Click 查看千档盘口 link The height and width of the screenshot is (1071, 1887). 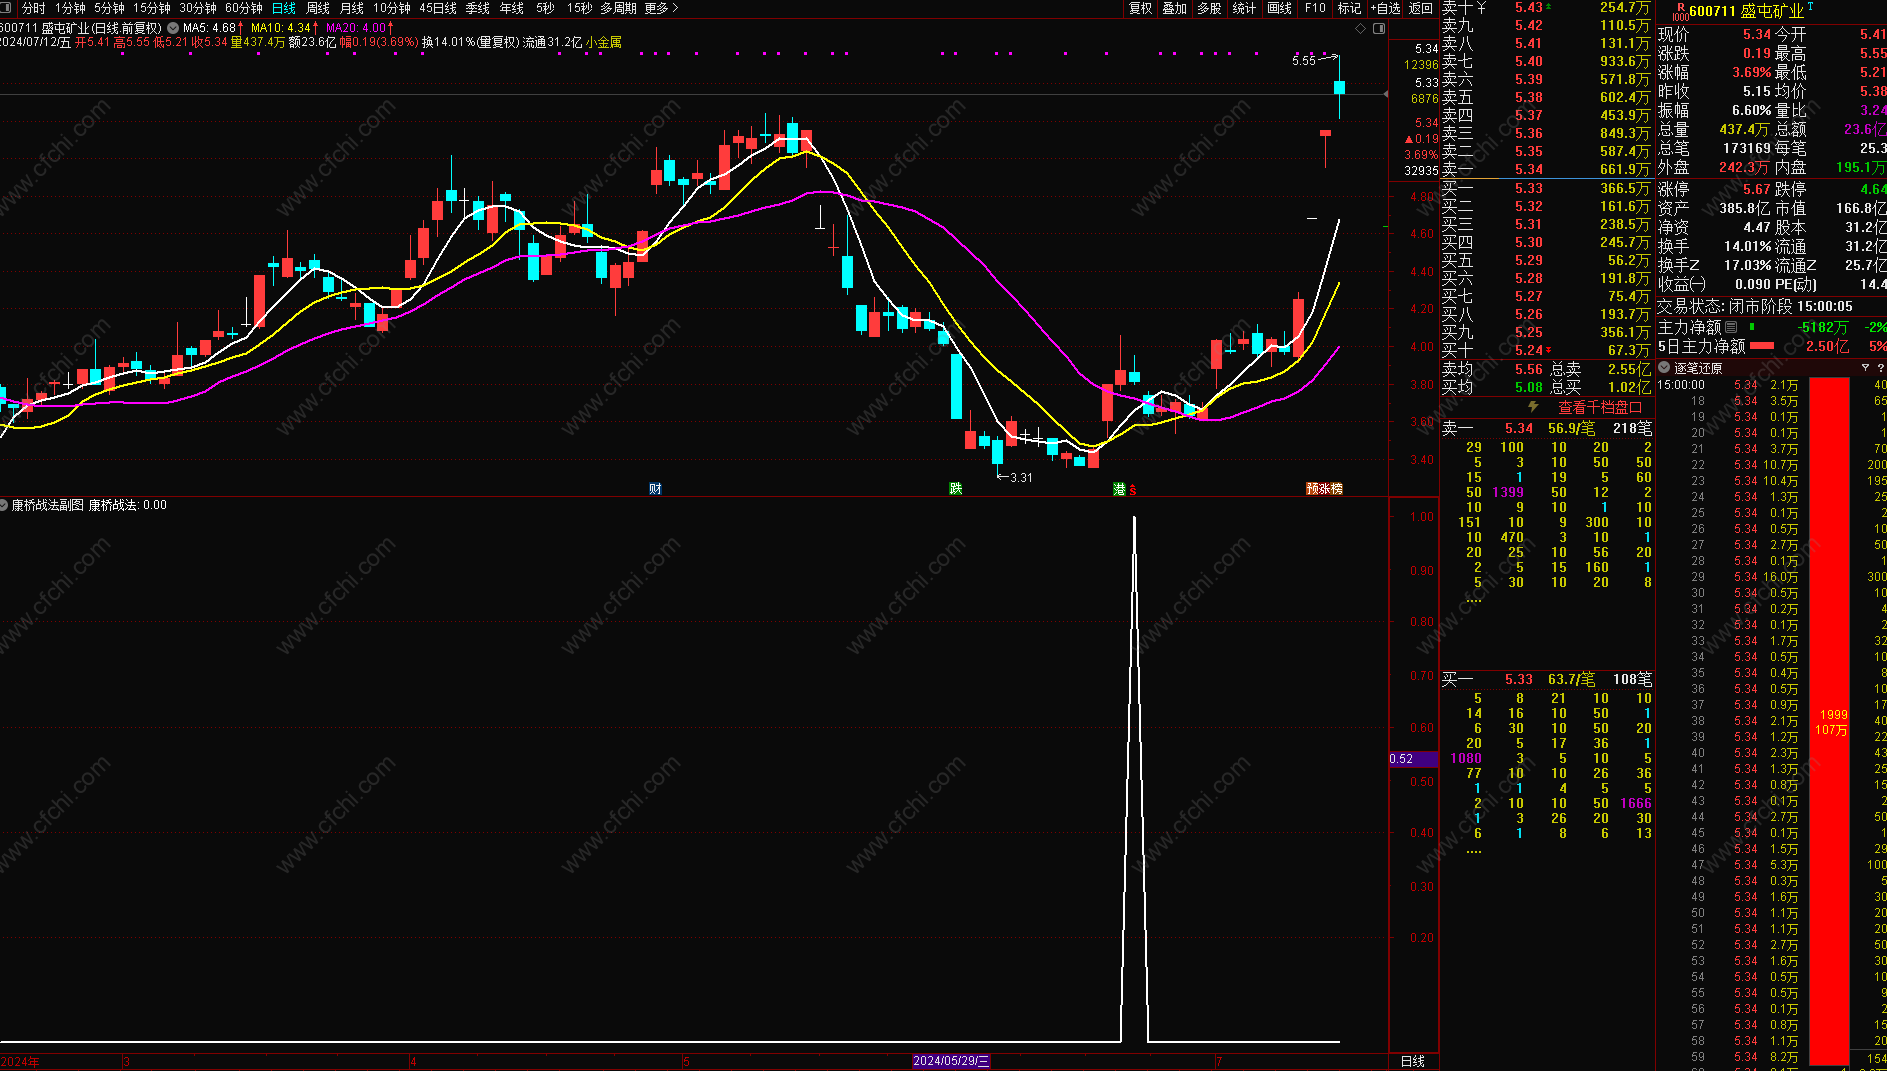[x=1600, y=407]
